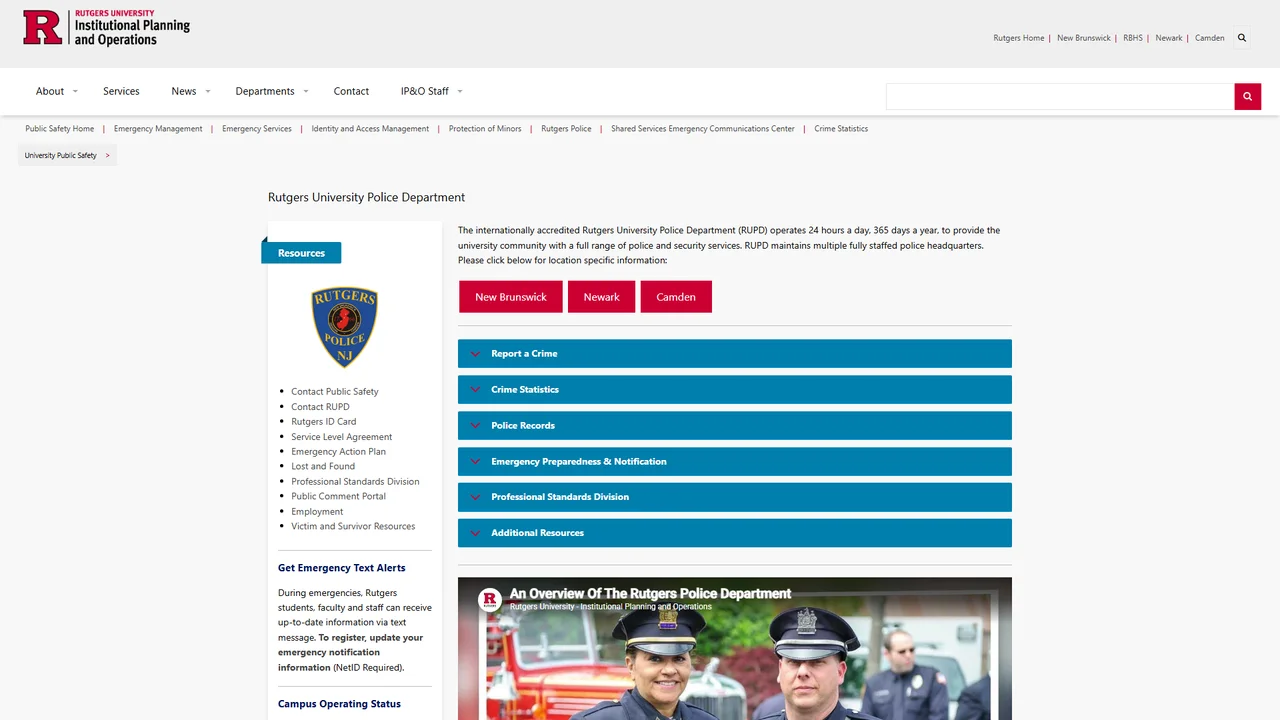Open Public Safety Home in the subnav
Viewport: 1280px width, 720px height.
[60, 129]
